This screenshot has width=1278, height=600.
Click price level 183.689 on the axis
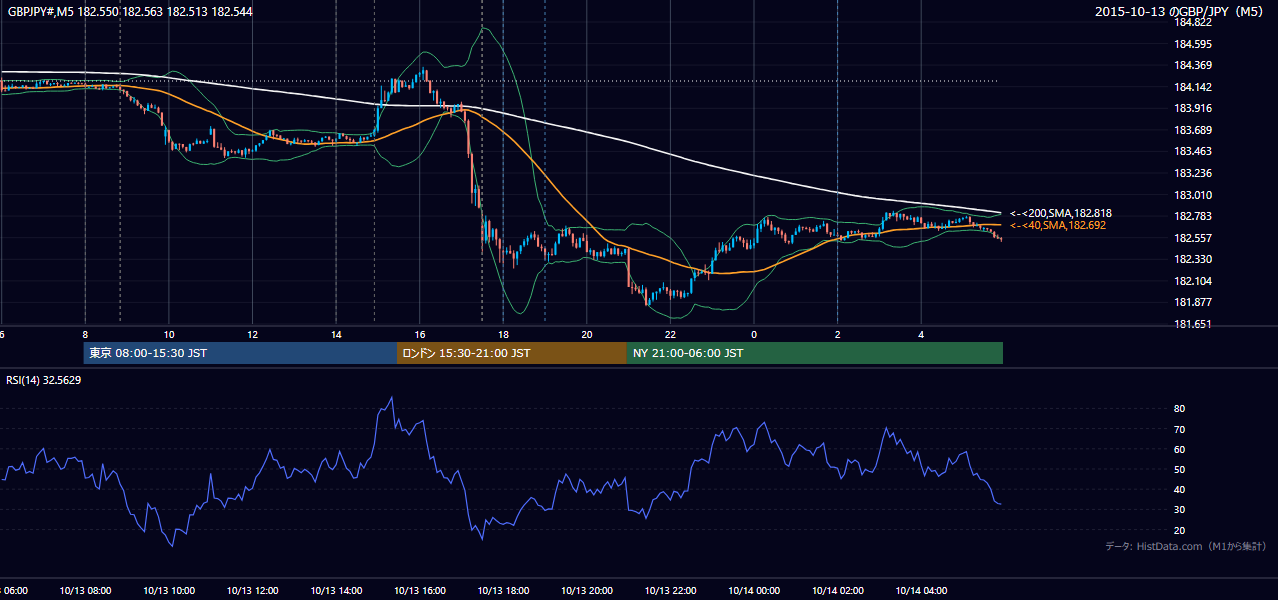click(1193, 130)
